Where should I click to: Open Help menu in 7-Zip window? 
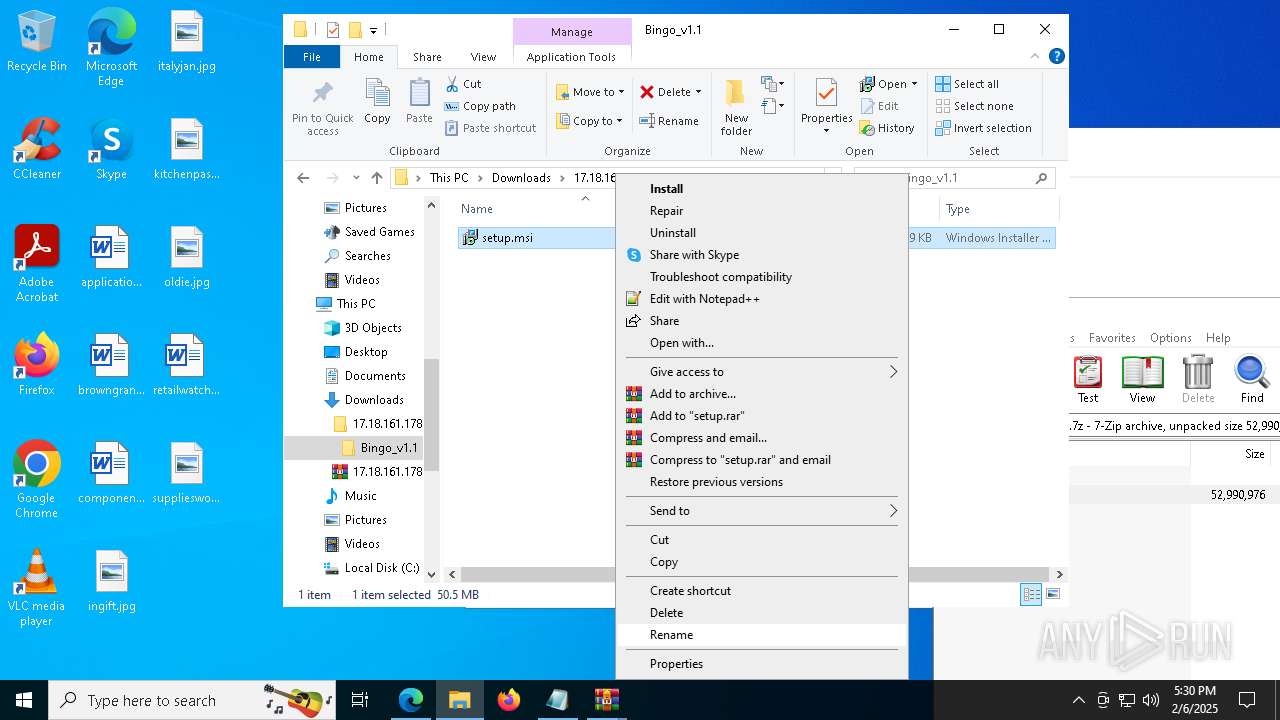pyautogui.click(x=1218, y=338)
